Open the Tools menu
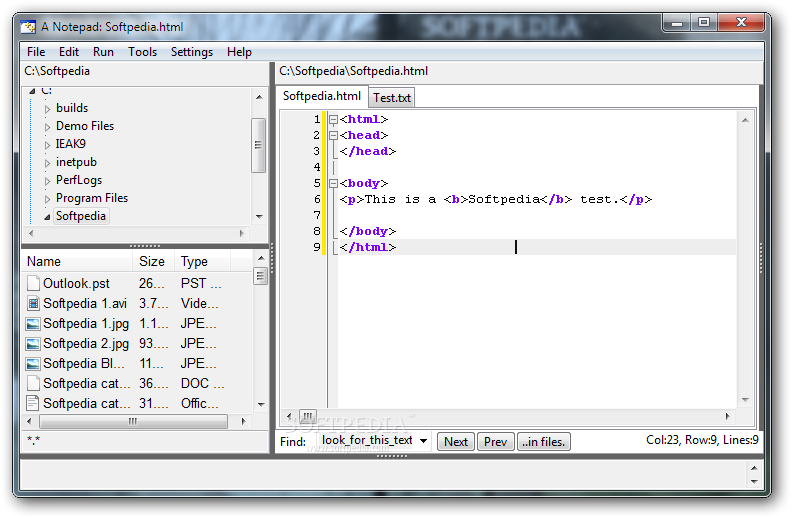The width and height of the screenshot is (792, 518). click(x=142, y=51)
